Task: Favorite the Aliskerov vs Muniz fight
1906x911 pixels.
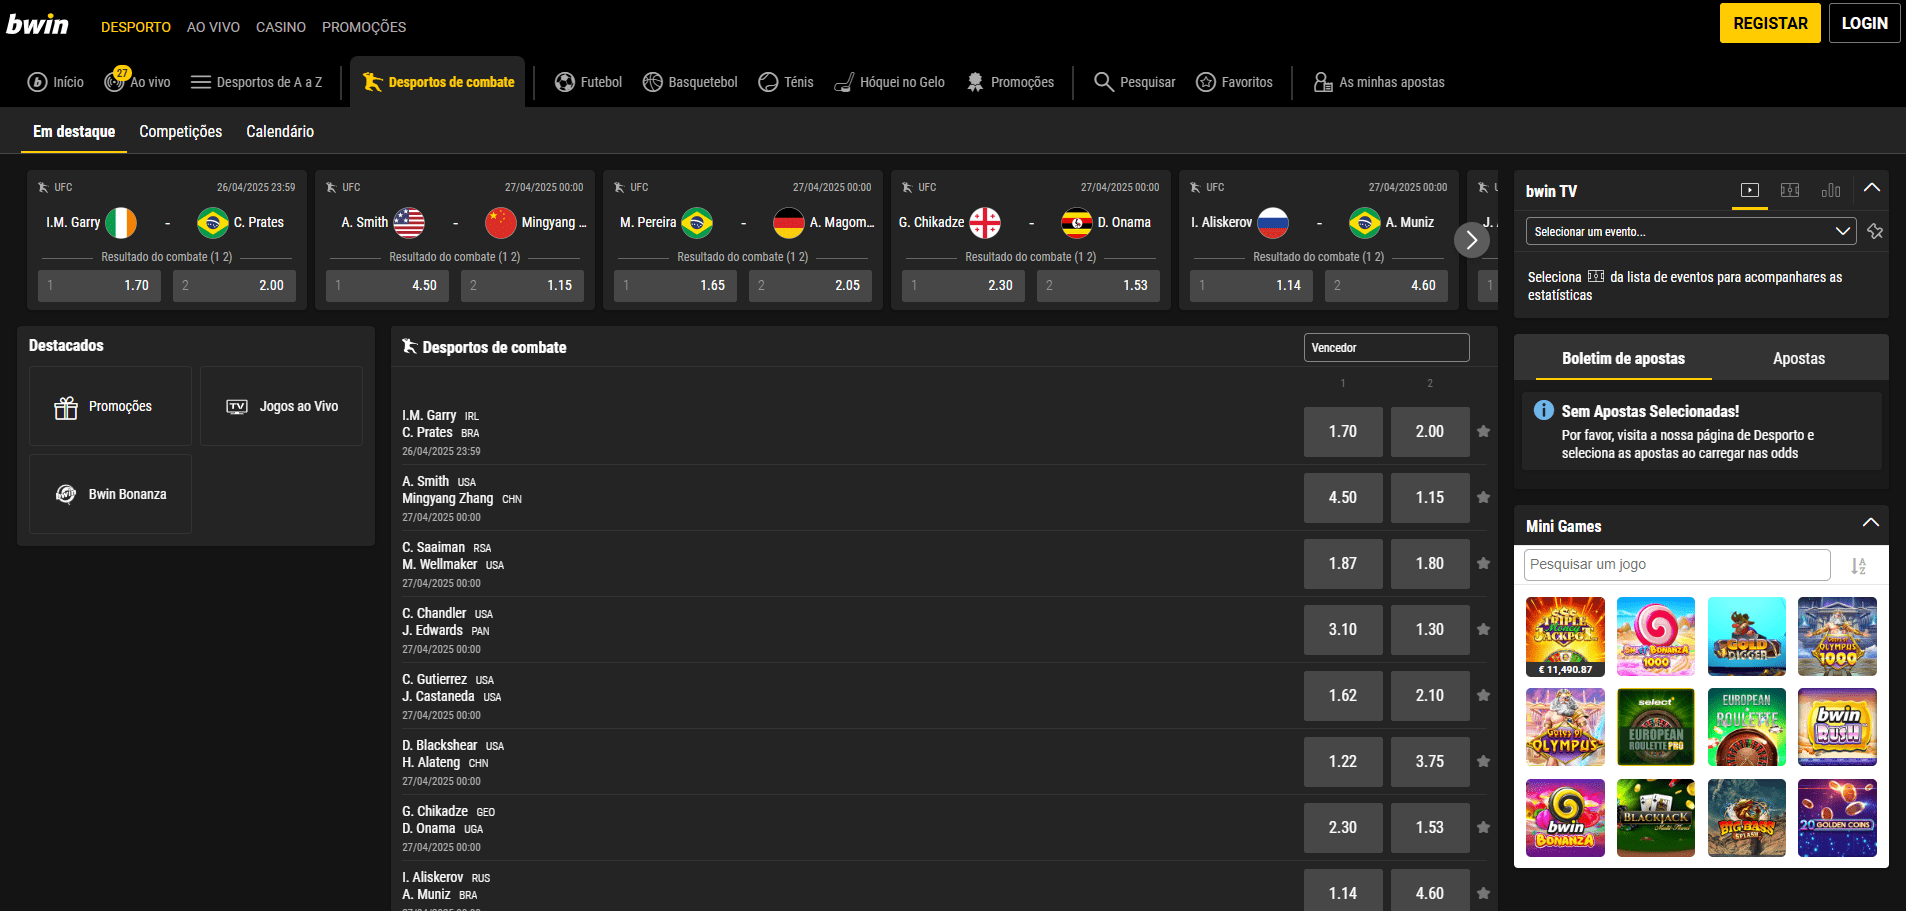Action: pos(1484,894)
